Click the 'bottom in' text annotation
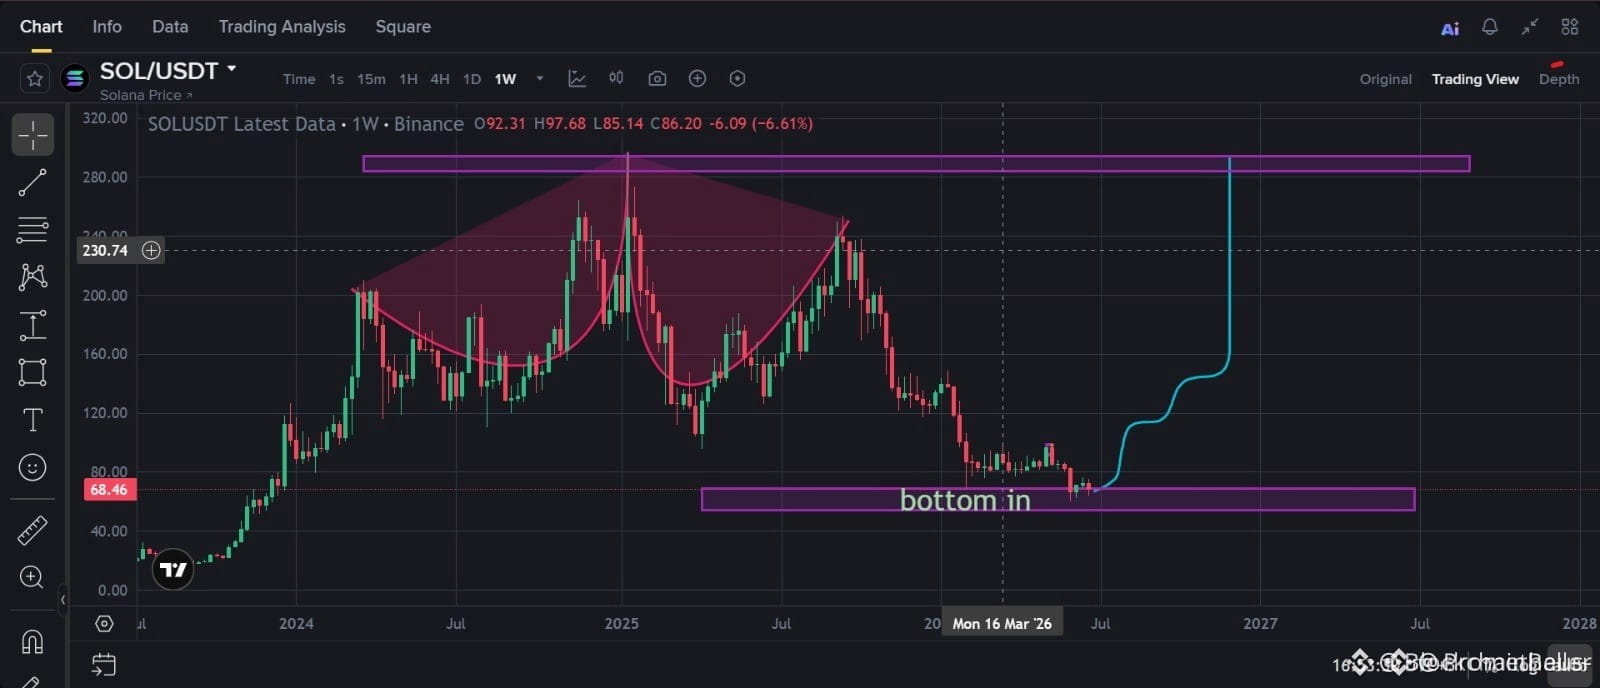Image resolution: width=1600 pixels, height=688 pixels. pos(965,500)
